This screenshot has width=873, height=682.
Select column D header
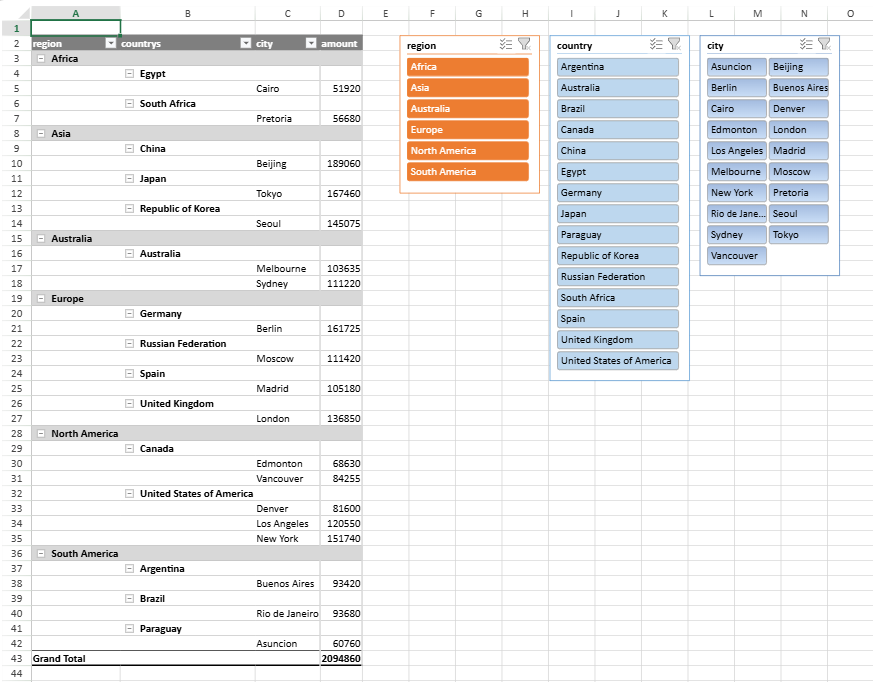tap(341, 13)
